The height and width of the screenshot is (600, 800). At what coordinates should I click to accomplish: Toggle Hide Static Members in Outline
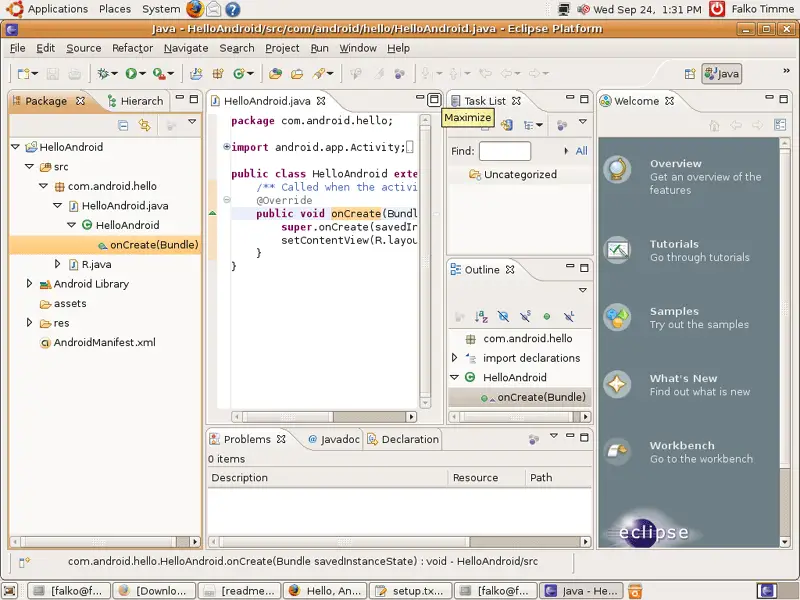point(525,317)
